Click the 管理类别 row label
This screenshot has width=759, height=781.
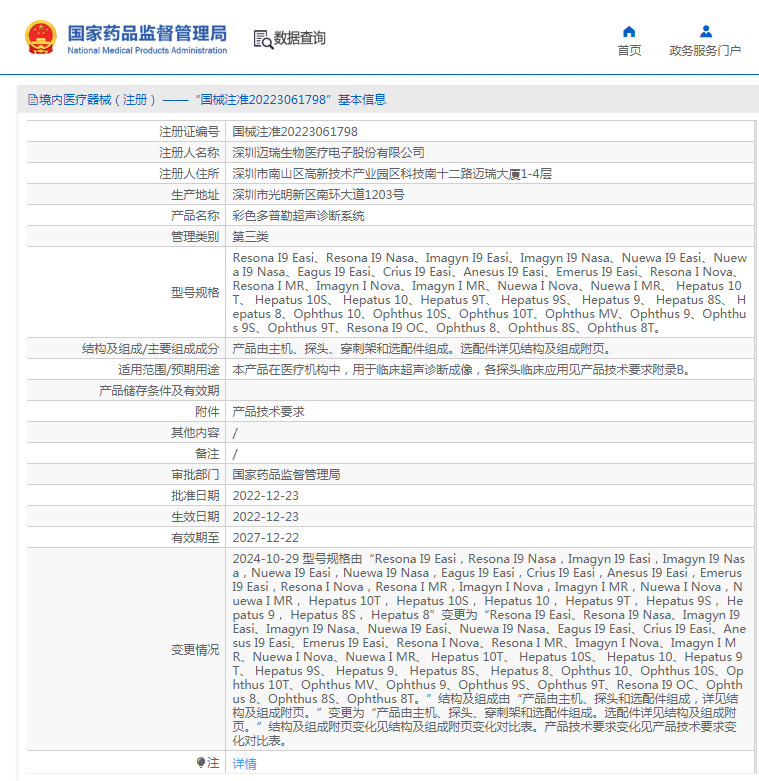[x=195, y=237]
